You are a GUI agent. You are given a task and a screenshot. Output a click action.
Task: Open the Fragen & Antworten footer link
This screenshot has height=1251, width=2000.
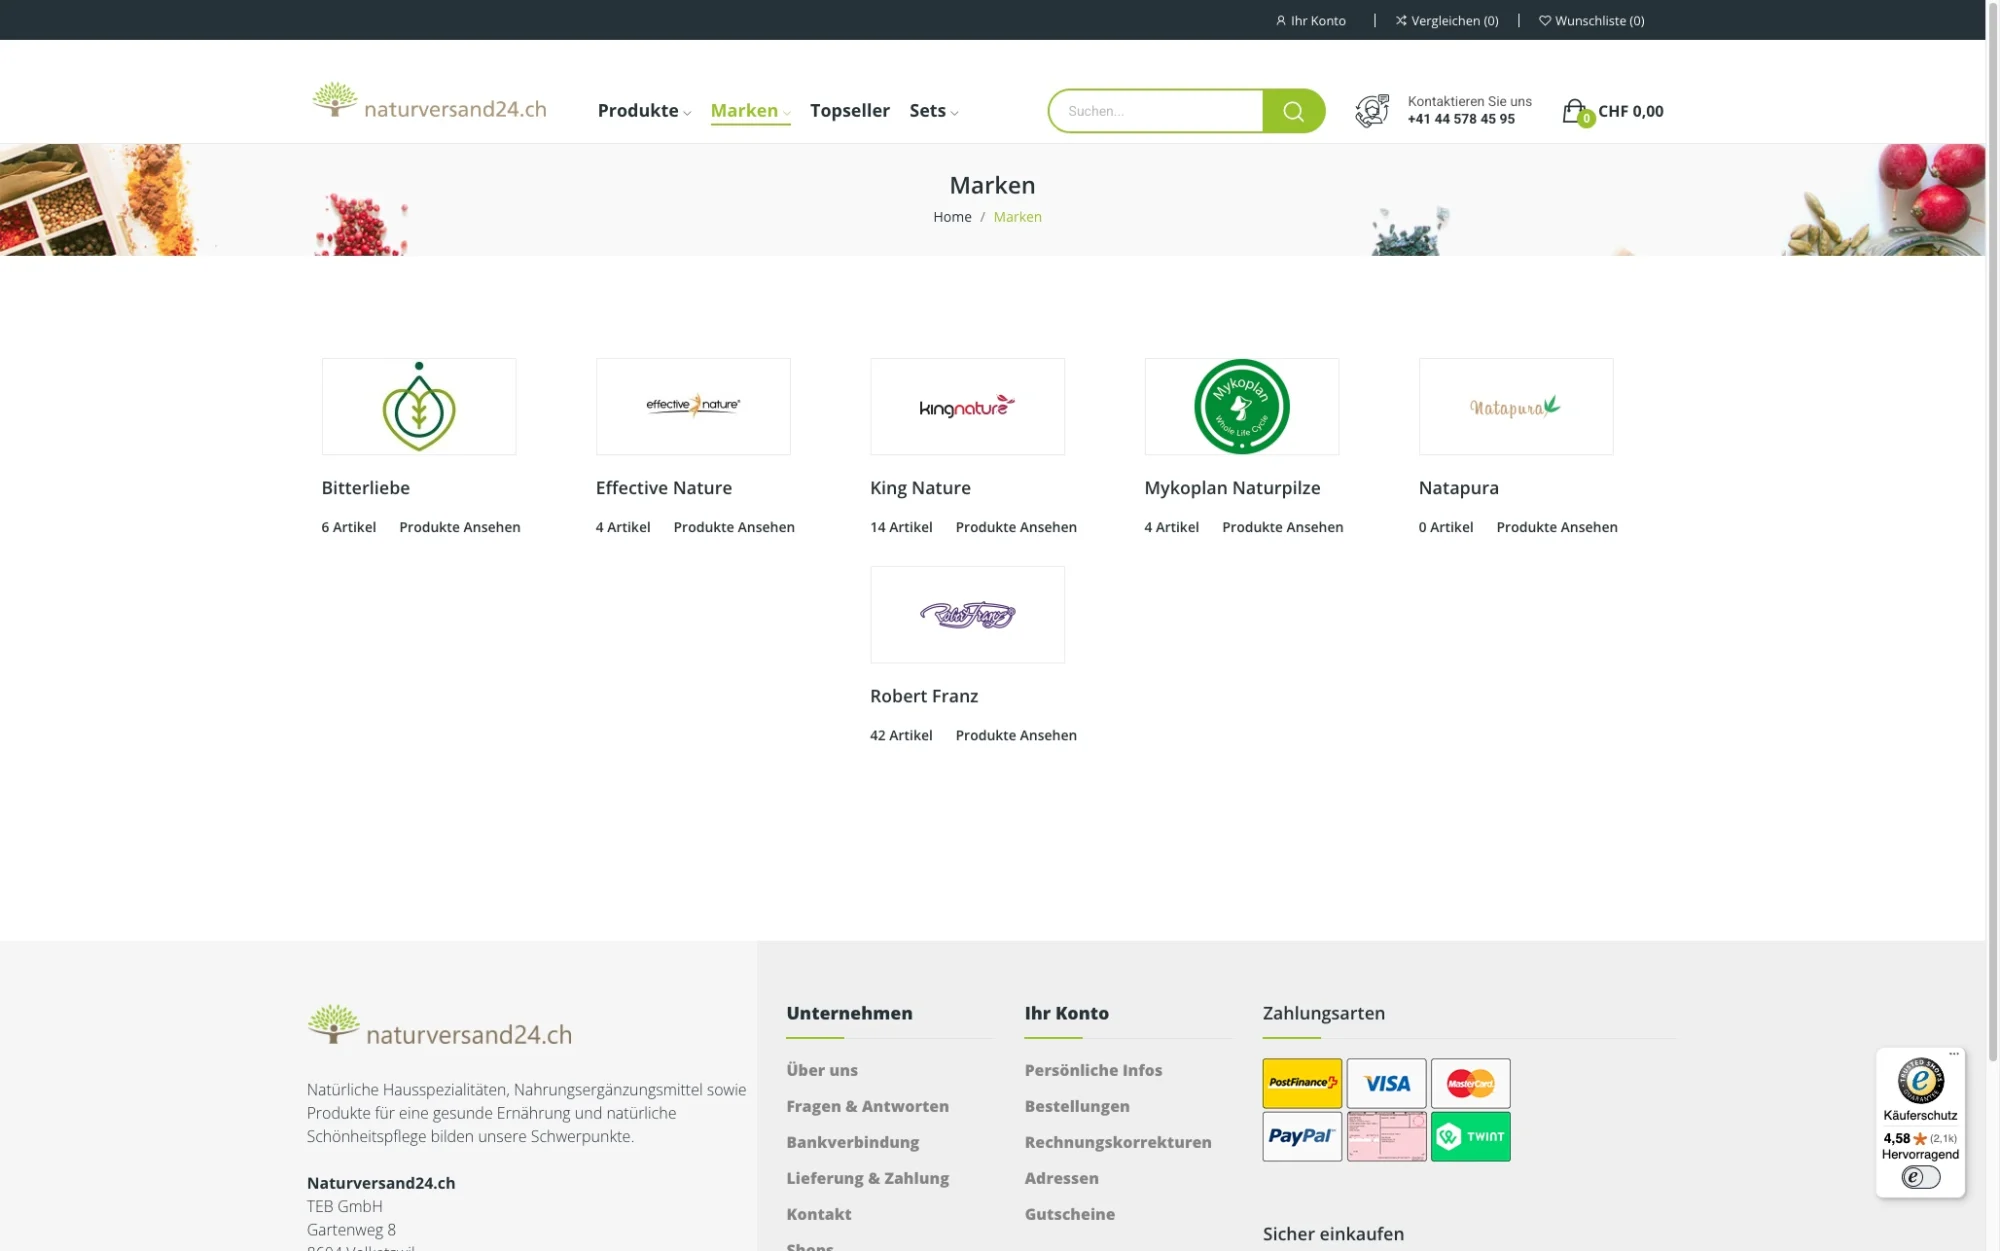point(867,1106)
